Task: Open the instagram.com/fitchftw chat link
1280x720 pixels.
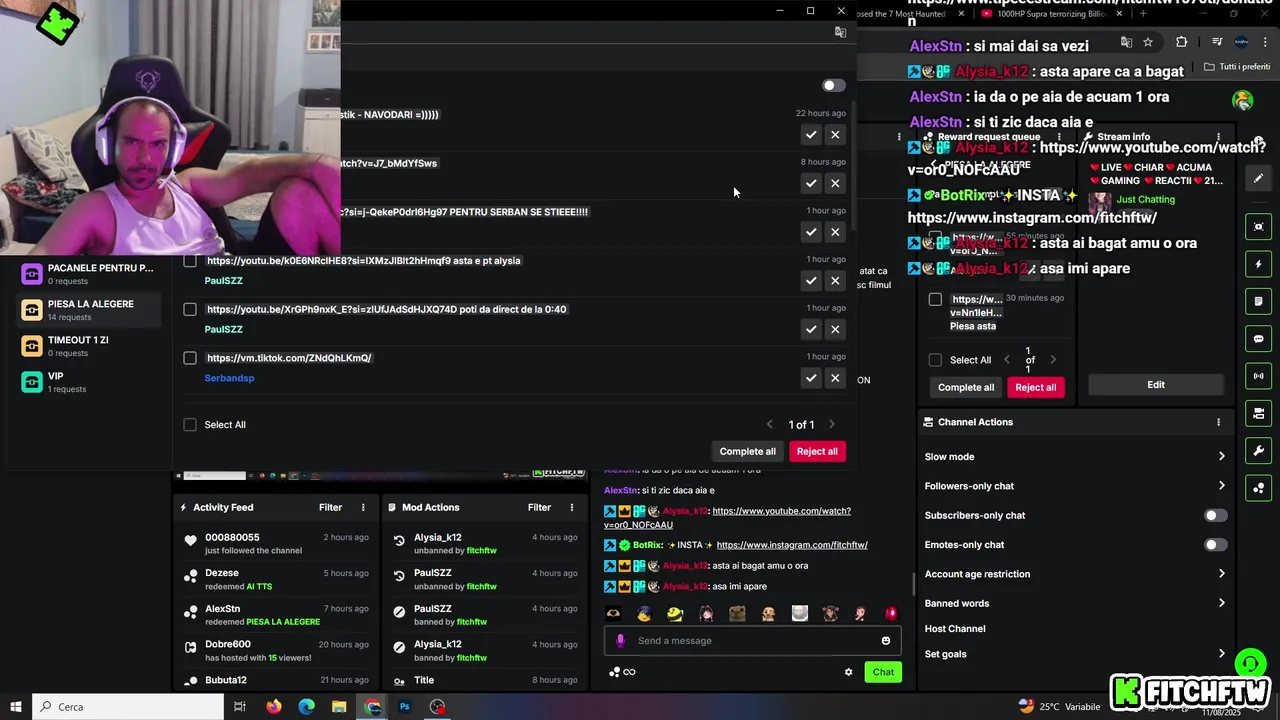Action: (x=792, y=545)
